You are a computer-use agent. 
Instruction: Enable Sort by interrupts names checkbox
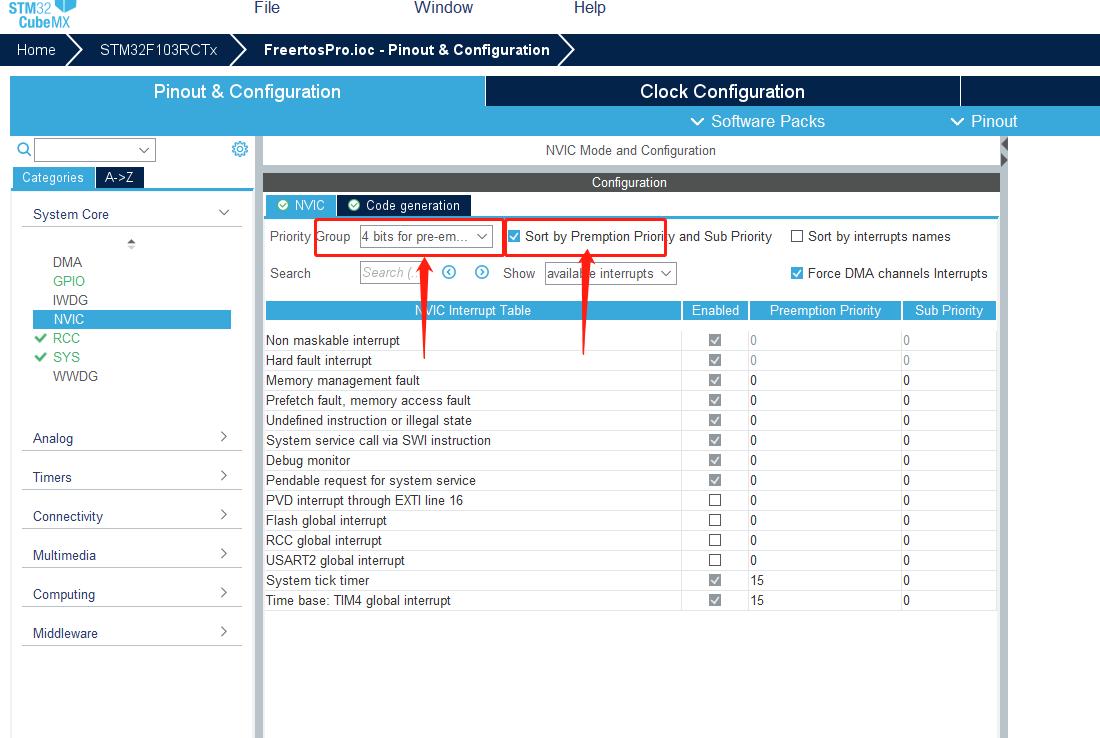(797, 237)
